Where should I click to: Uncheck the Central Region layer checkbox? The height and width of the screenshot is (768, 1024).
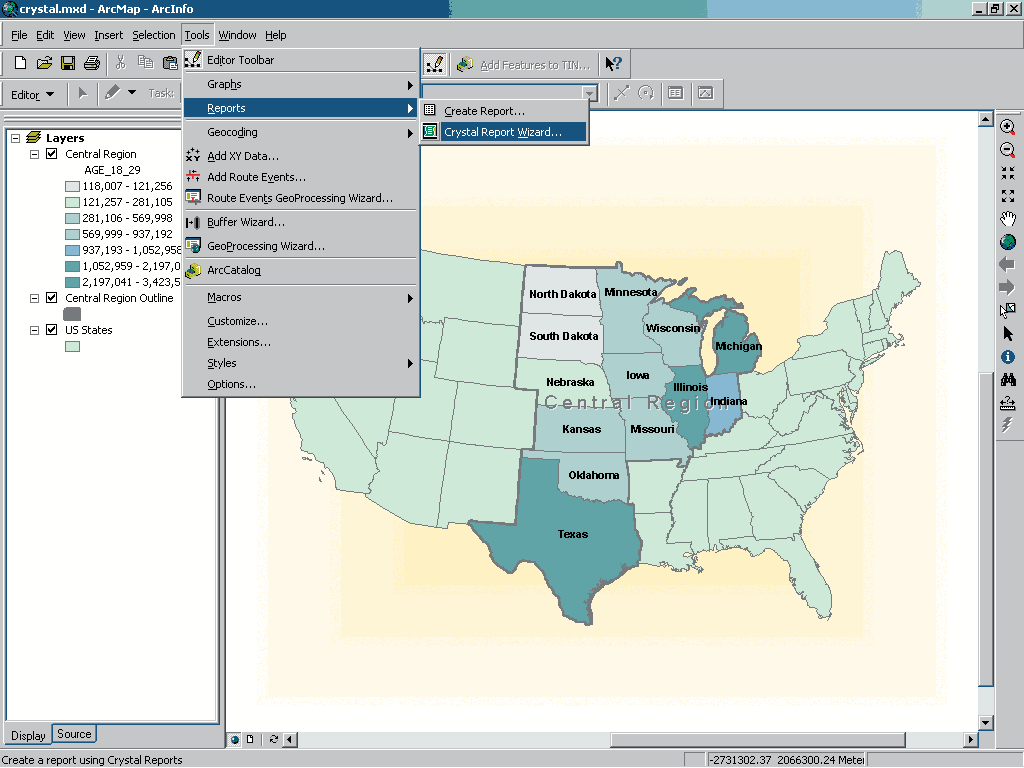pos(52,154)
